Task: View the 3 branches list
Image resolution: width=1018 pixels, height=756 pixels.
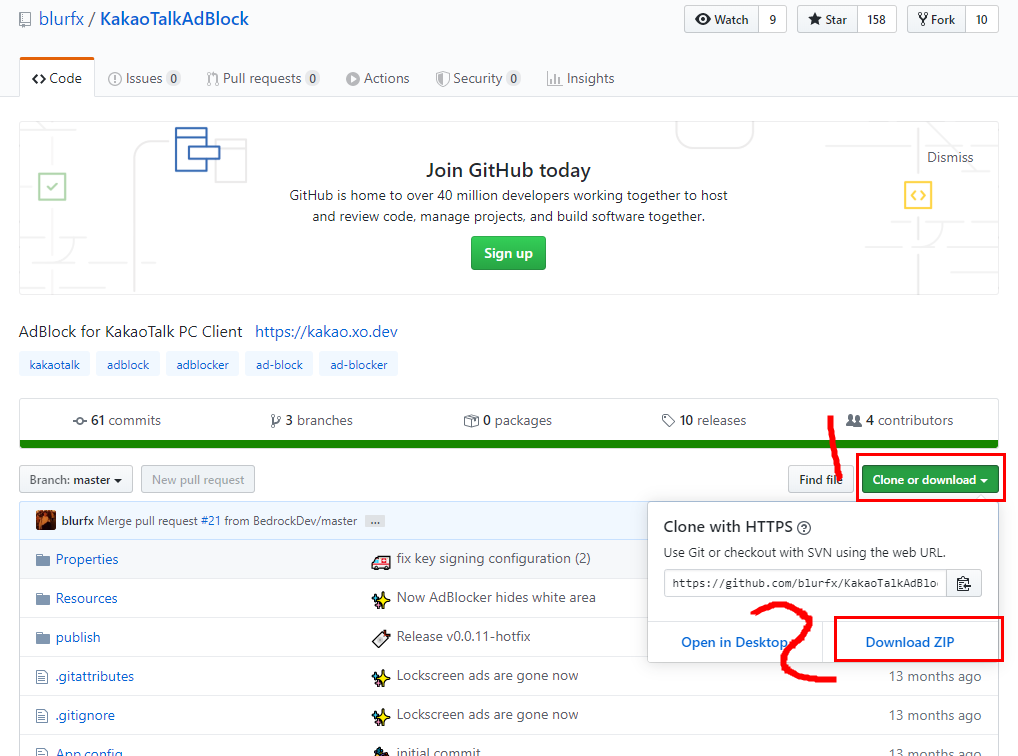Action: [312, 420]
